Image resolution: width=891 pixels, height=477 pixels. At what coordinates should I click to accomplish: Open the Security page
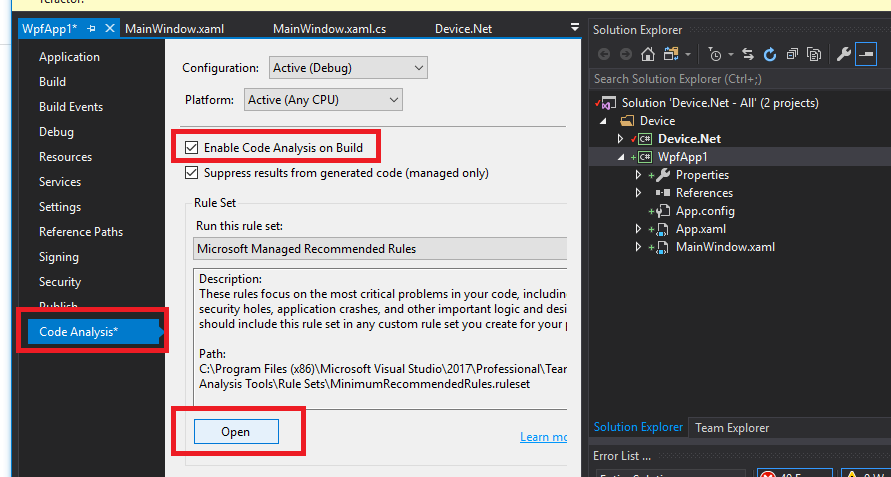point(60,282)
